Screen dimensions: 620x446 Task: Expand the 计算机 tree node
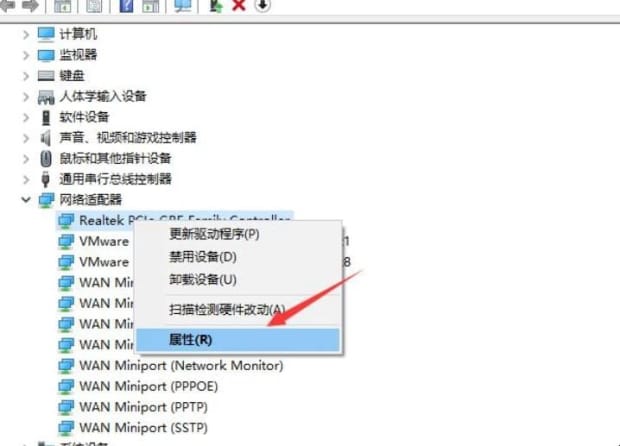tap(26, 33)
